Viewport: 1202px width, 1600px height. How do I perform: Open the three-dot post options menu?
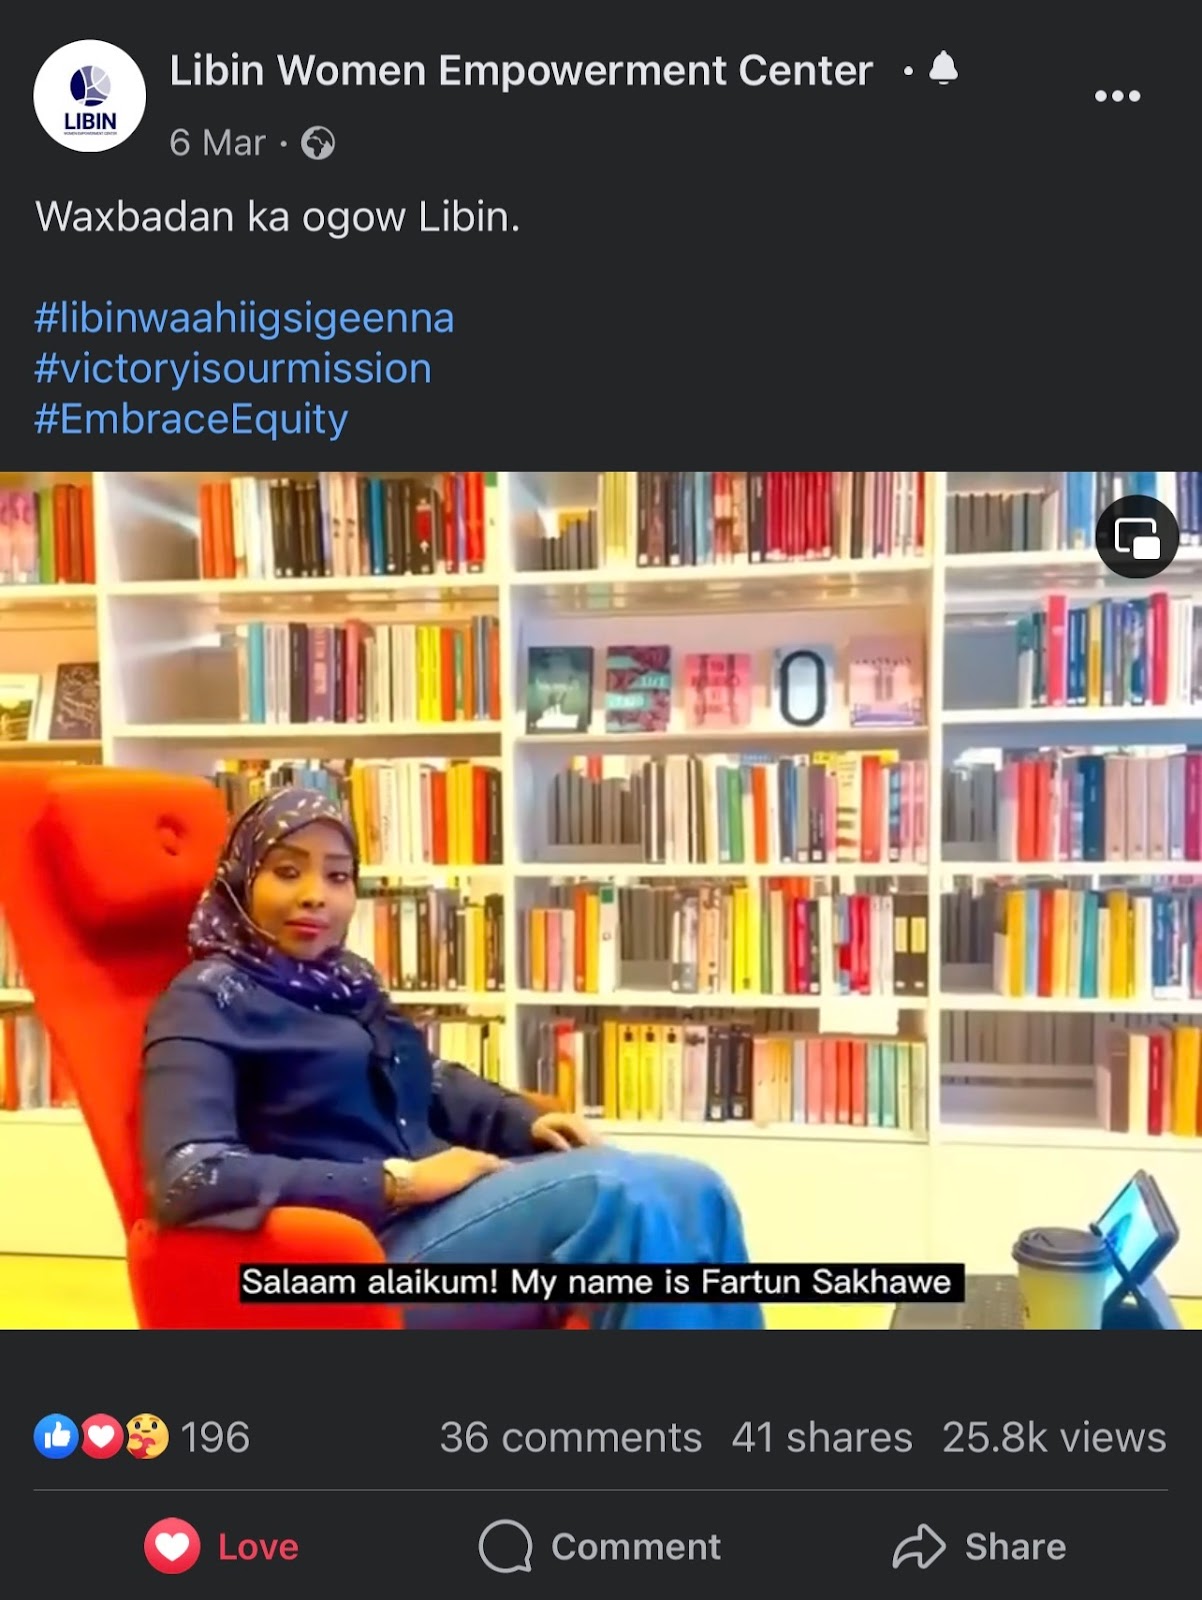click(1117, 96)
